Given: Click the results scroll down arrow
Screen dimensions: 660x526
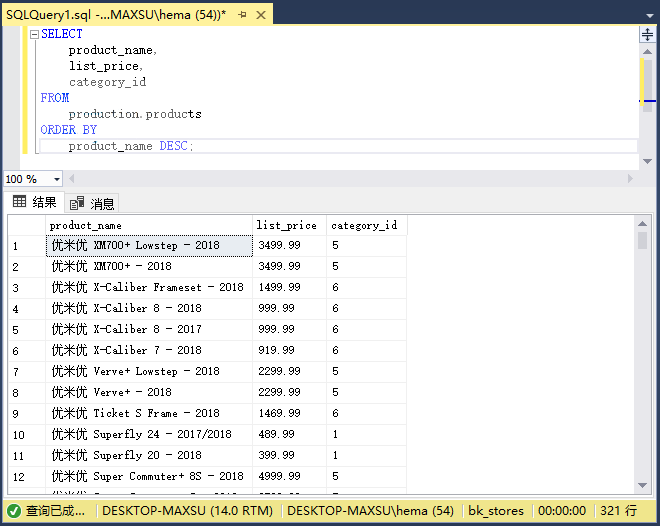Looking at the screenshot, I should tap(642, 485).
